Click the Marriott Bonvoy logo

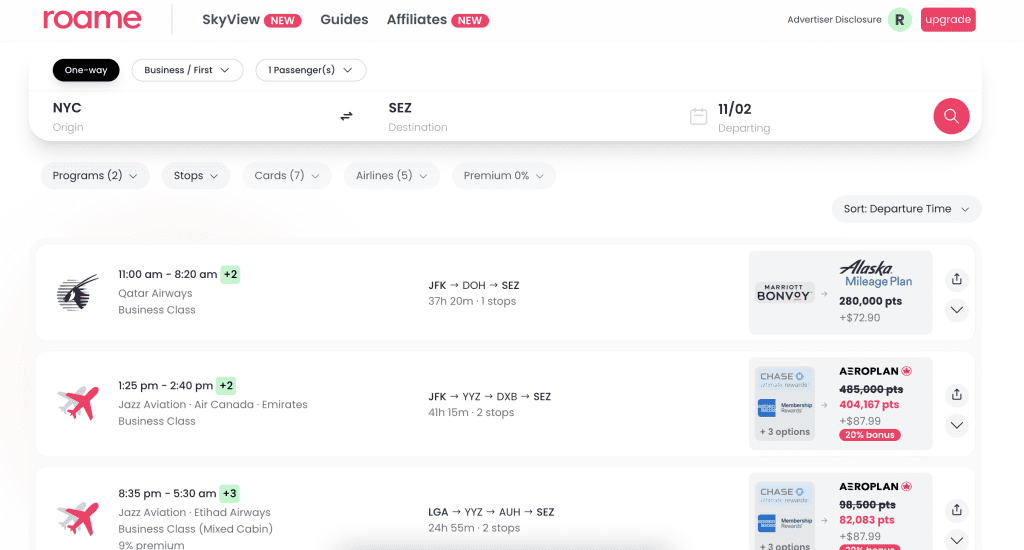(784, 293)
